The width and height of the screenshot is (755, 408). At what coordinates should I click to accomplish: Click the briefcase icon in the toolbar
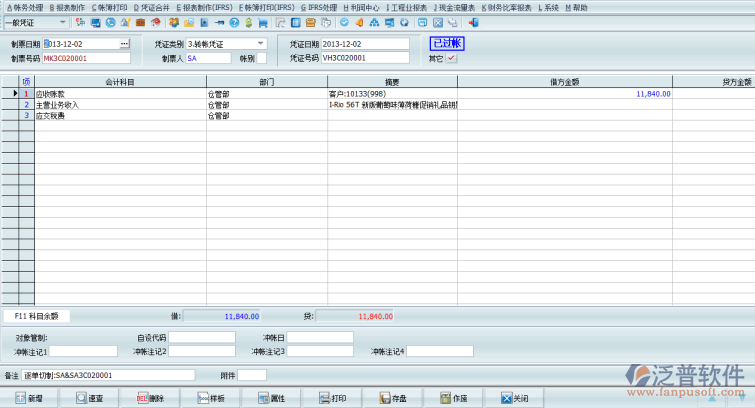(140, 22)
